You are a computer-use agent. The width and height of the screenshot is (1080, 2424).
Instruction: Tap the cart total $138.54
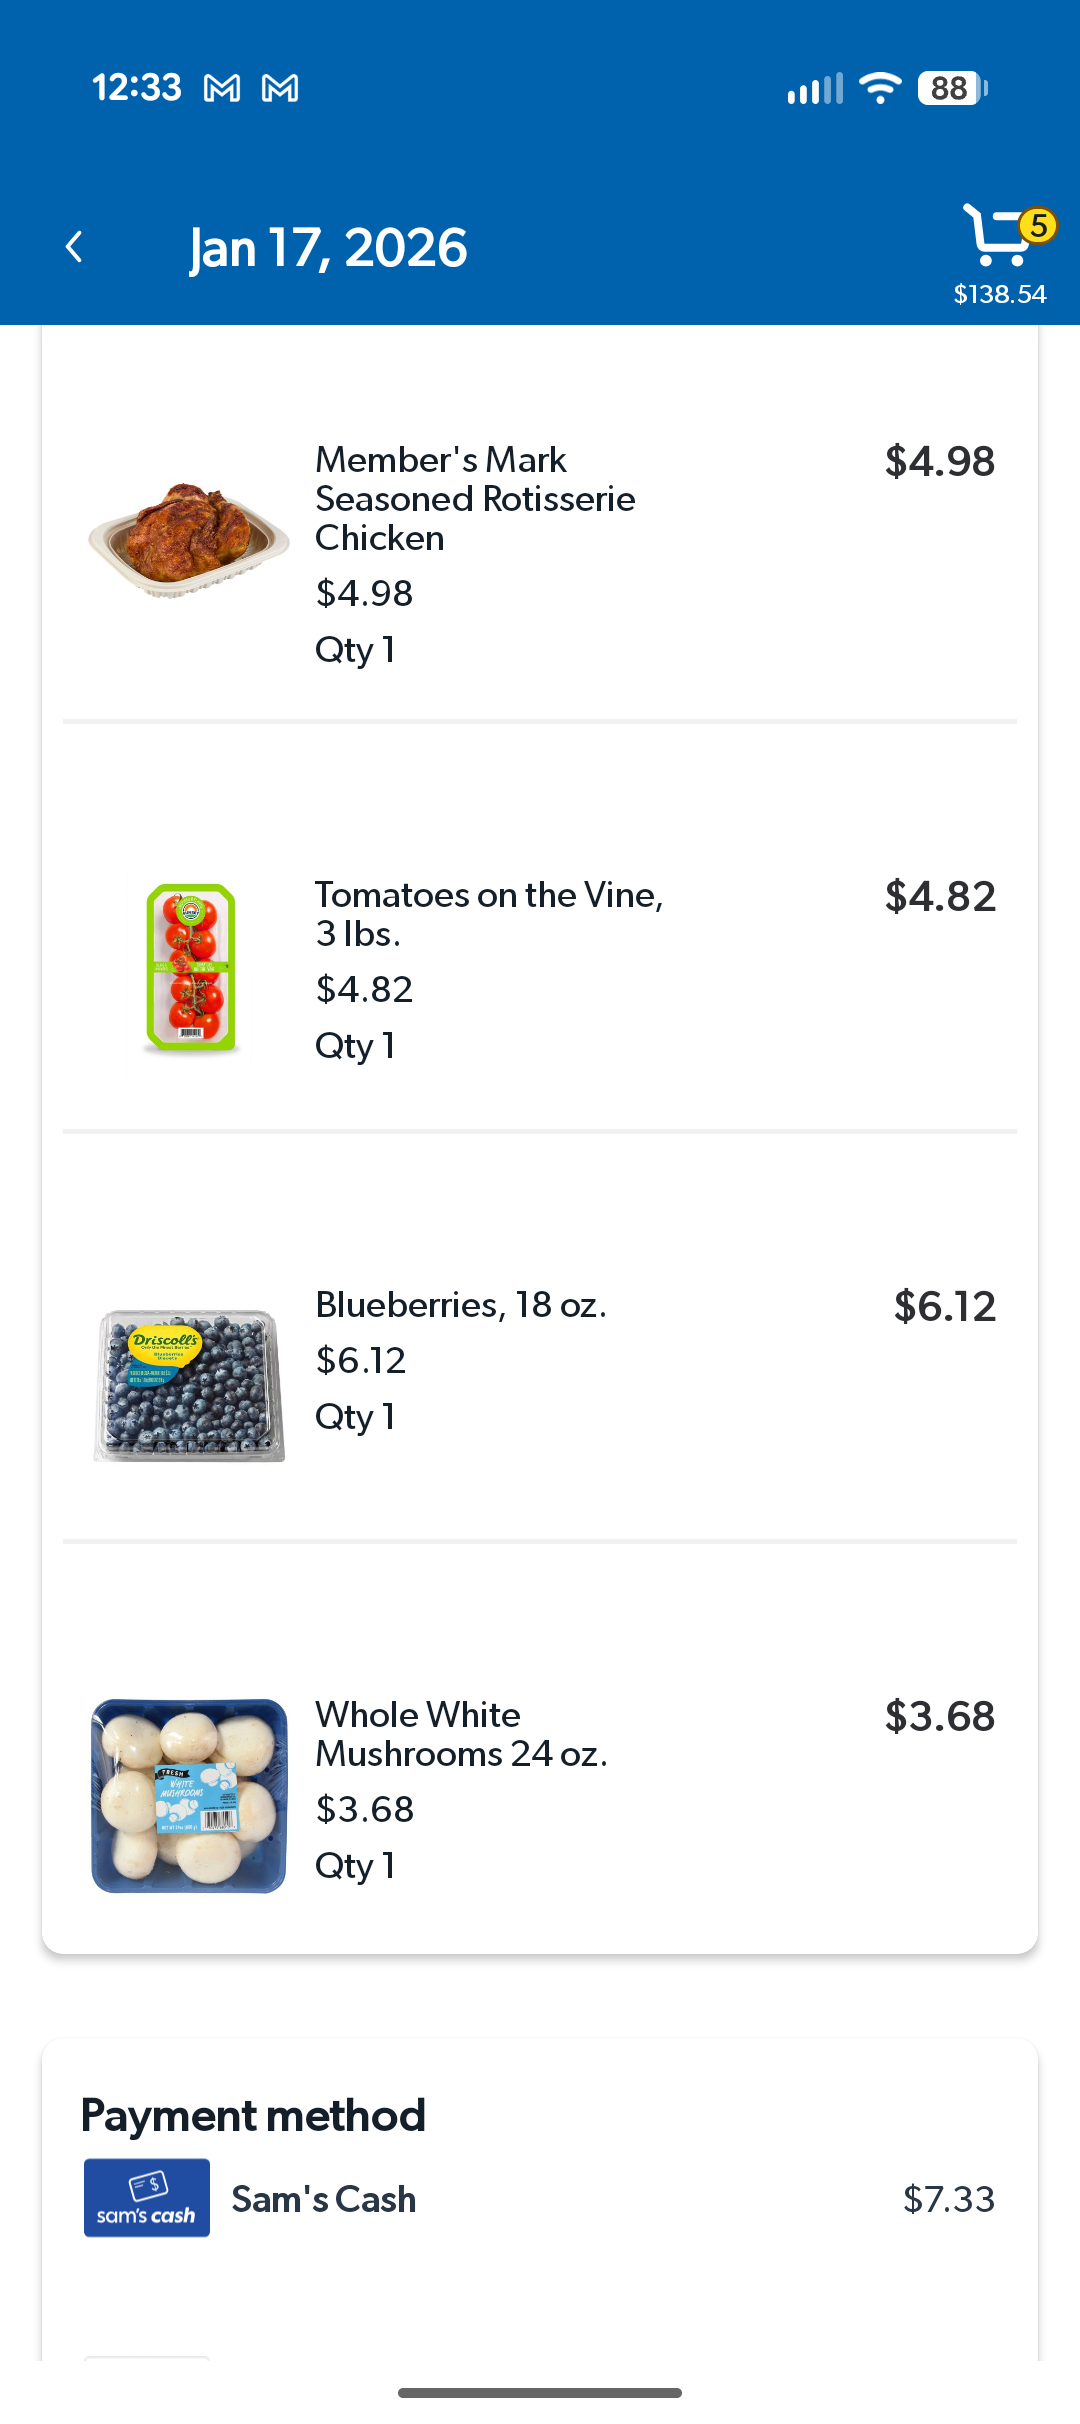click(1000, 294)
